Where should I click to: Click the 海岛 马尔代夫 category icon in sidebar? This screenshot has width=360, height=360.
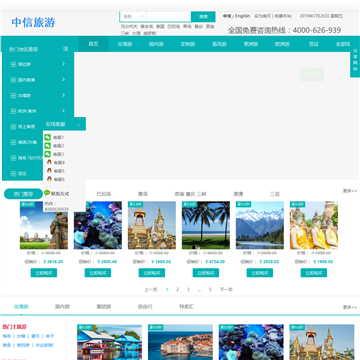[13, 158]
